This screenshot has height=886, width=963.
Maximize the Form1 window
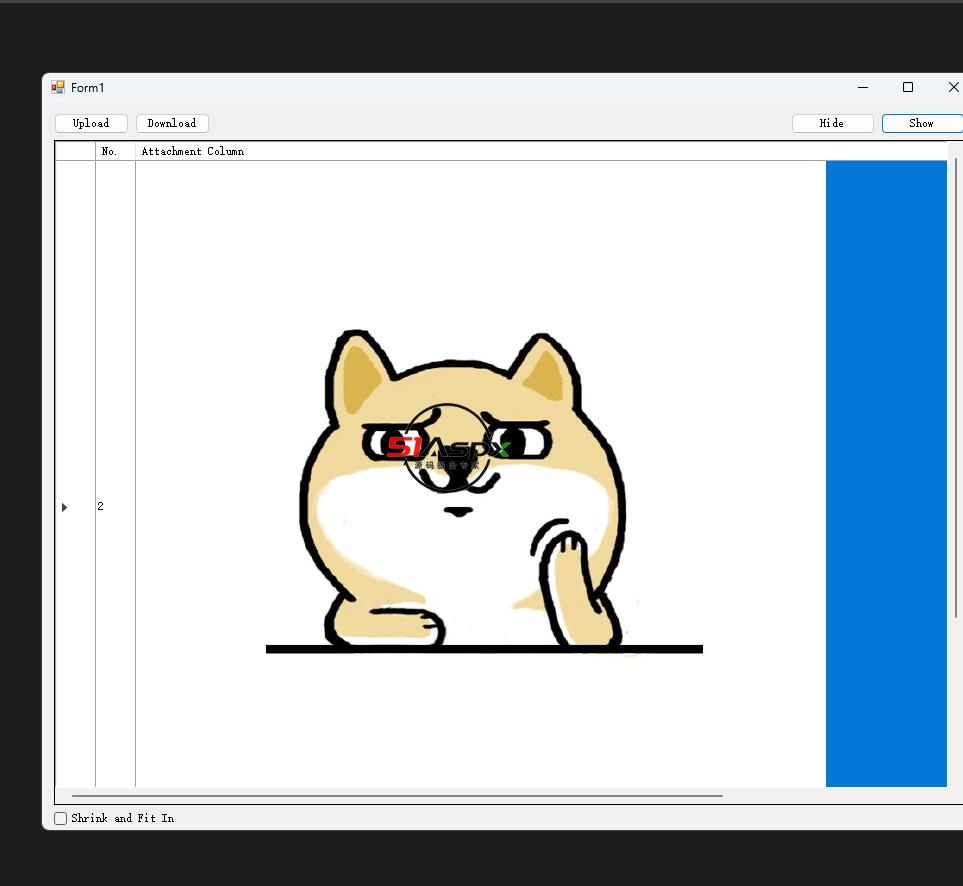pos(908,87)
